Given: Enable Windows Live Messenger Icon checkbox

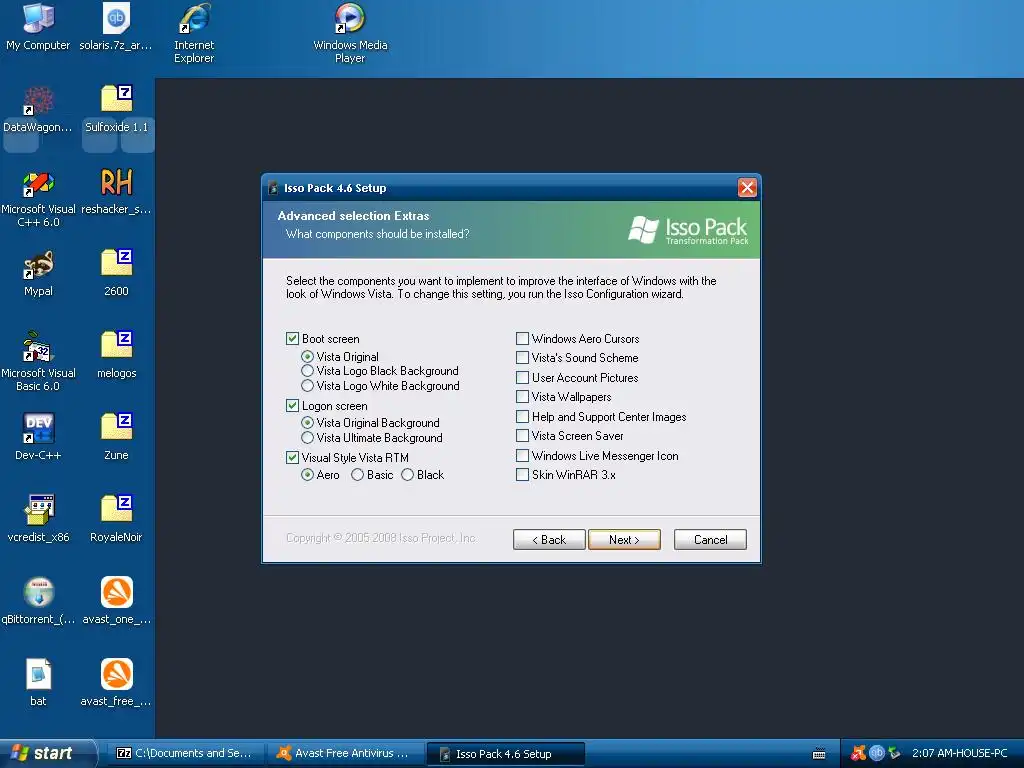Looking at the screenshot, I should [522, 455].
